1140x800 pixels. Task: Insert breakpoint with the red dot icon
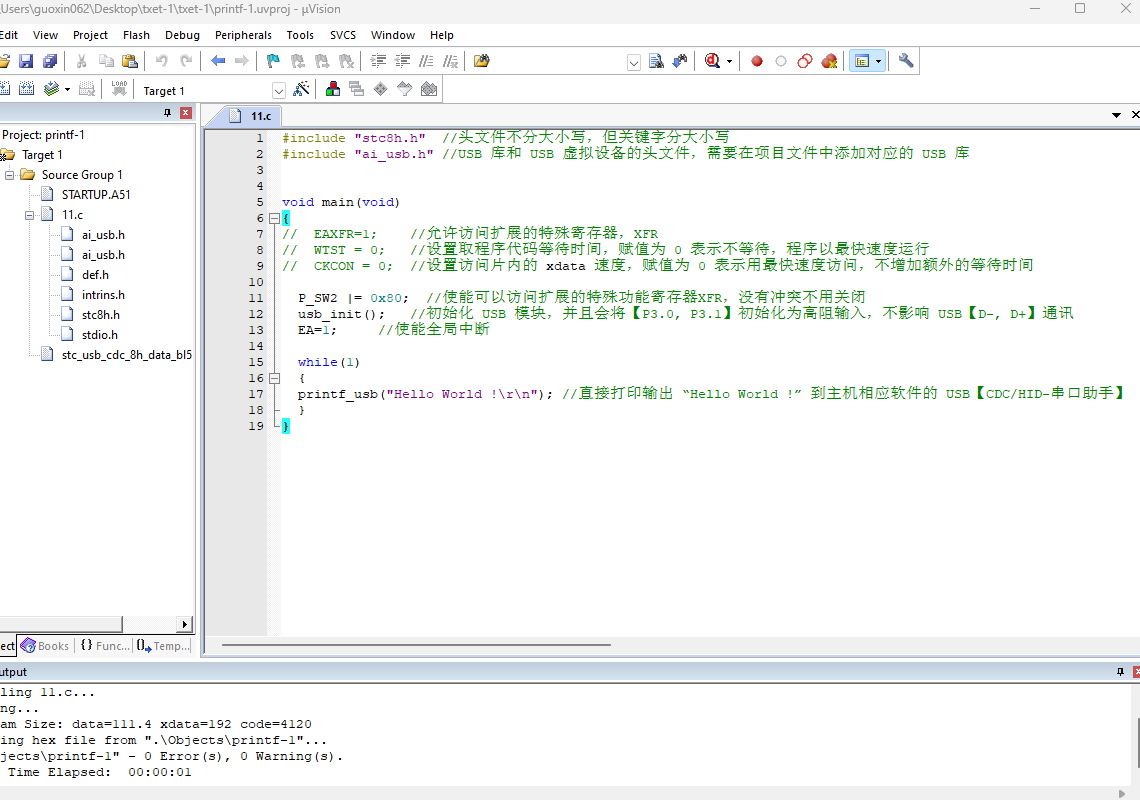pyautogui.click(x=757, y=61)
